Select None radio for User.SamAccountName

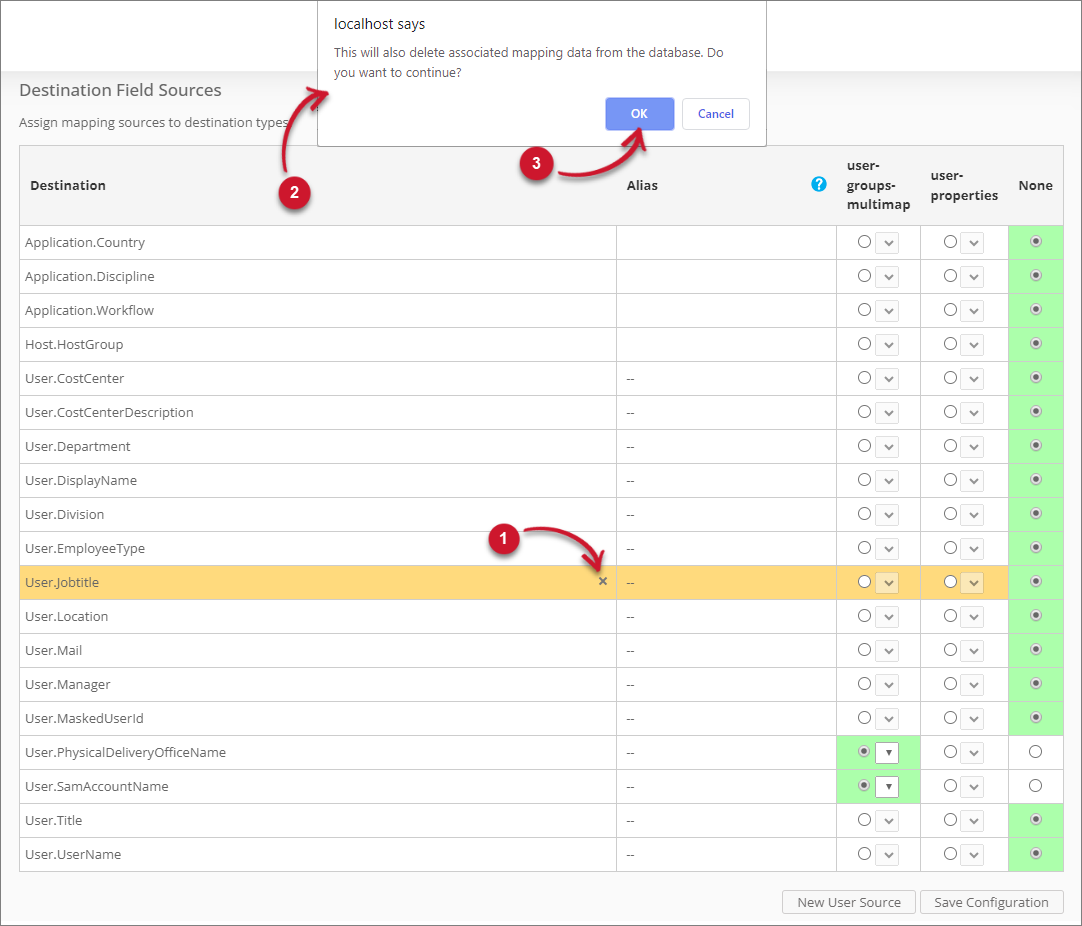(1035, 786)
